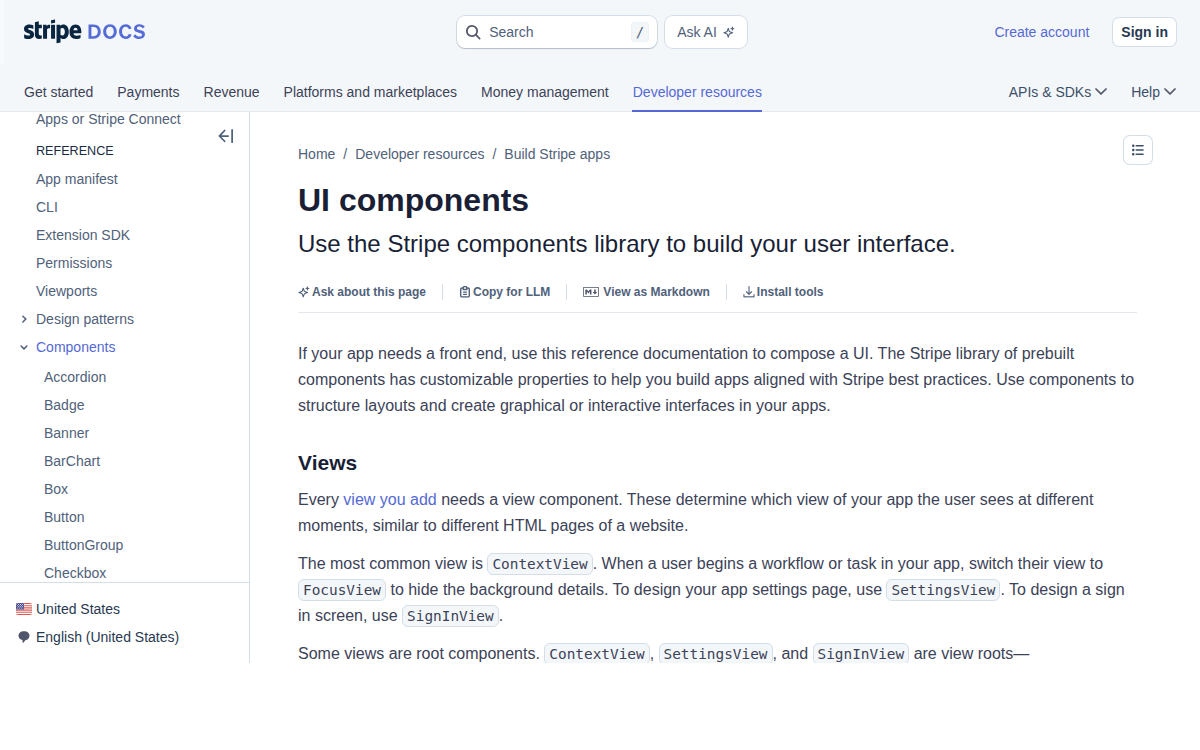This screenshot has height=750, width=1200.
Task: Open Viewports sidebar item
Action: pyautogui.click(x=67, y=291)
